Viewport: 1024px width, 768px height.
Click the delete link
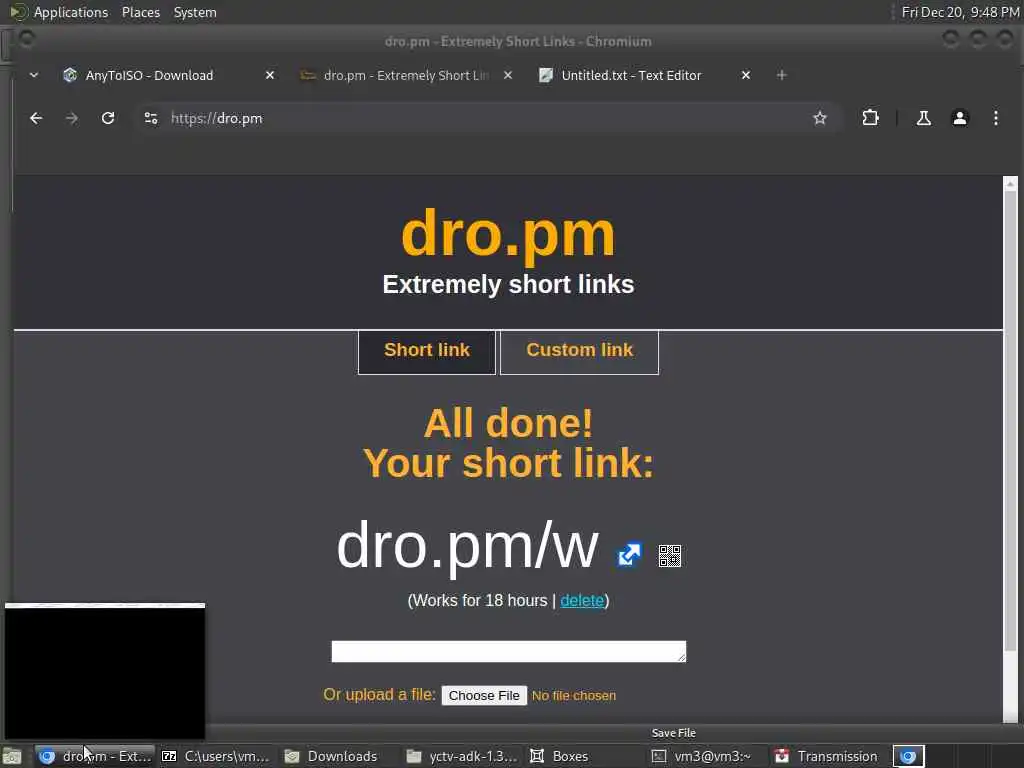582,600
